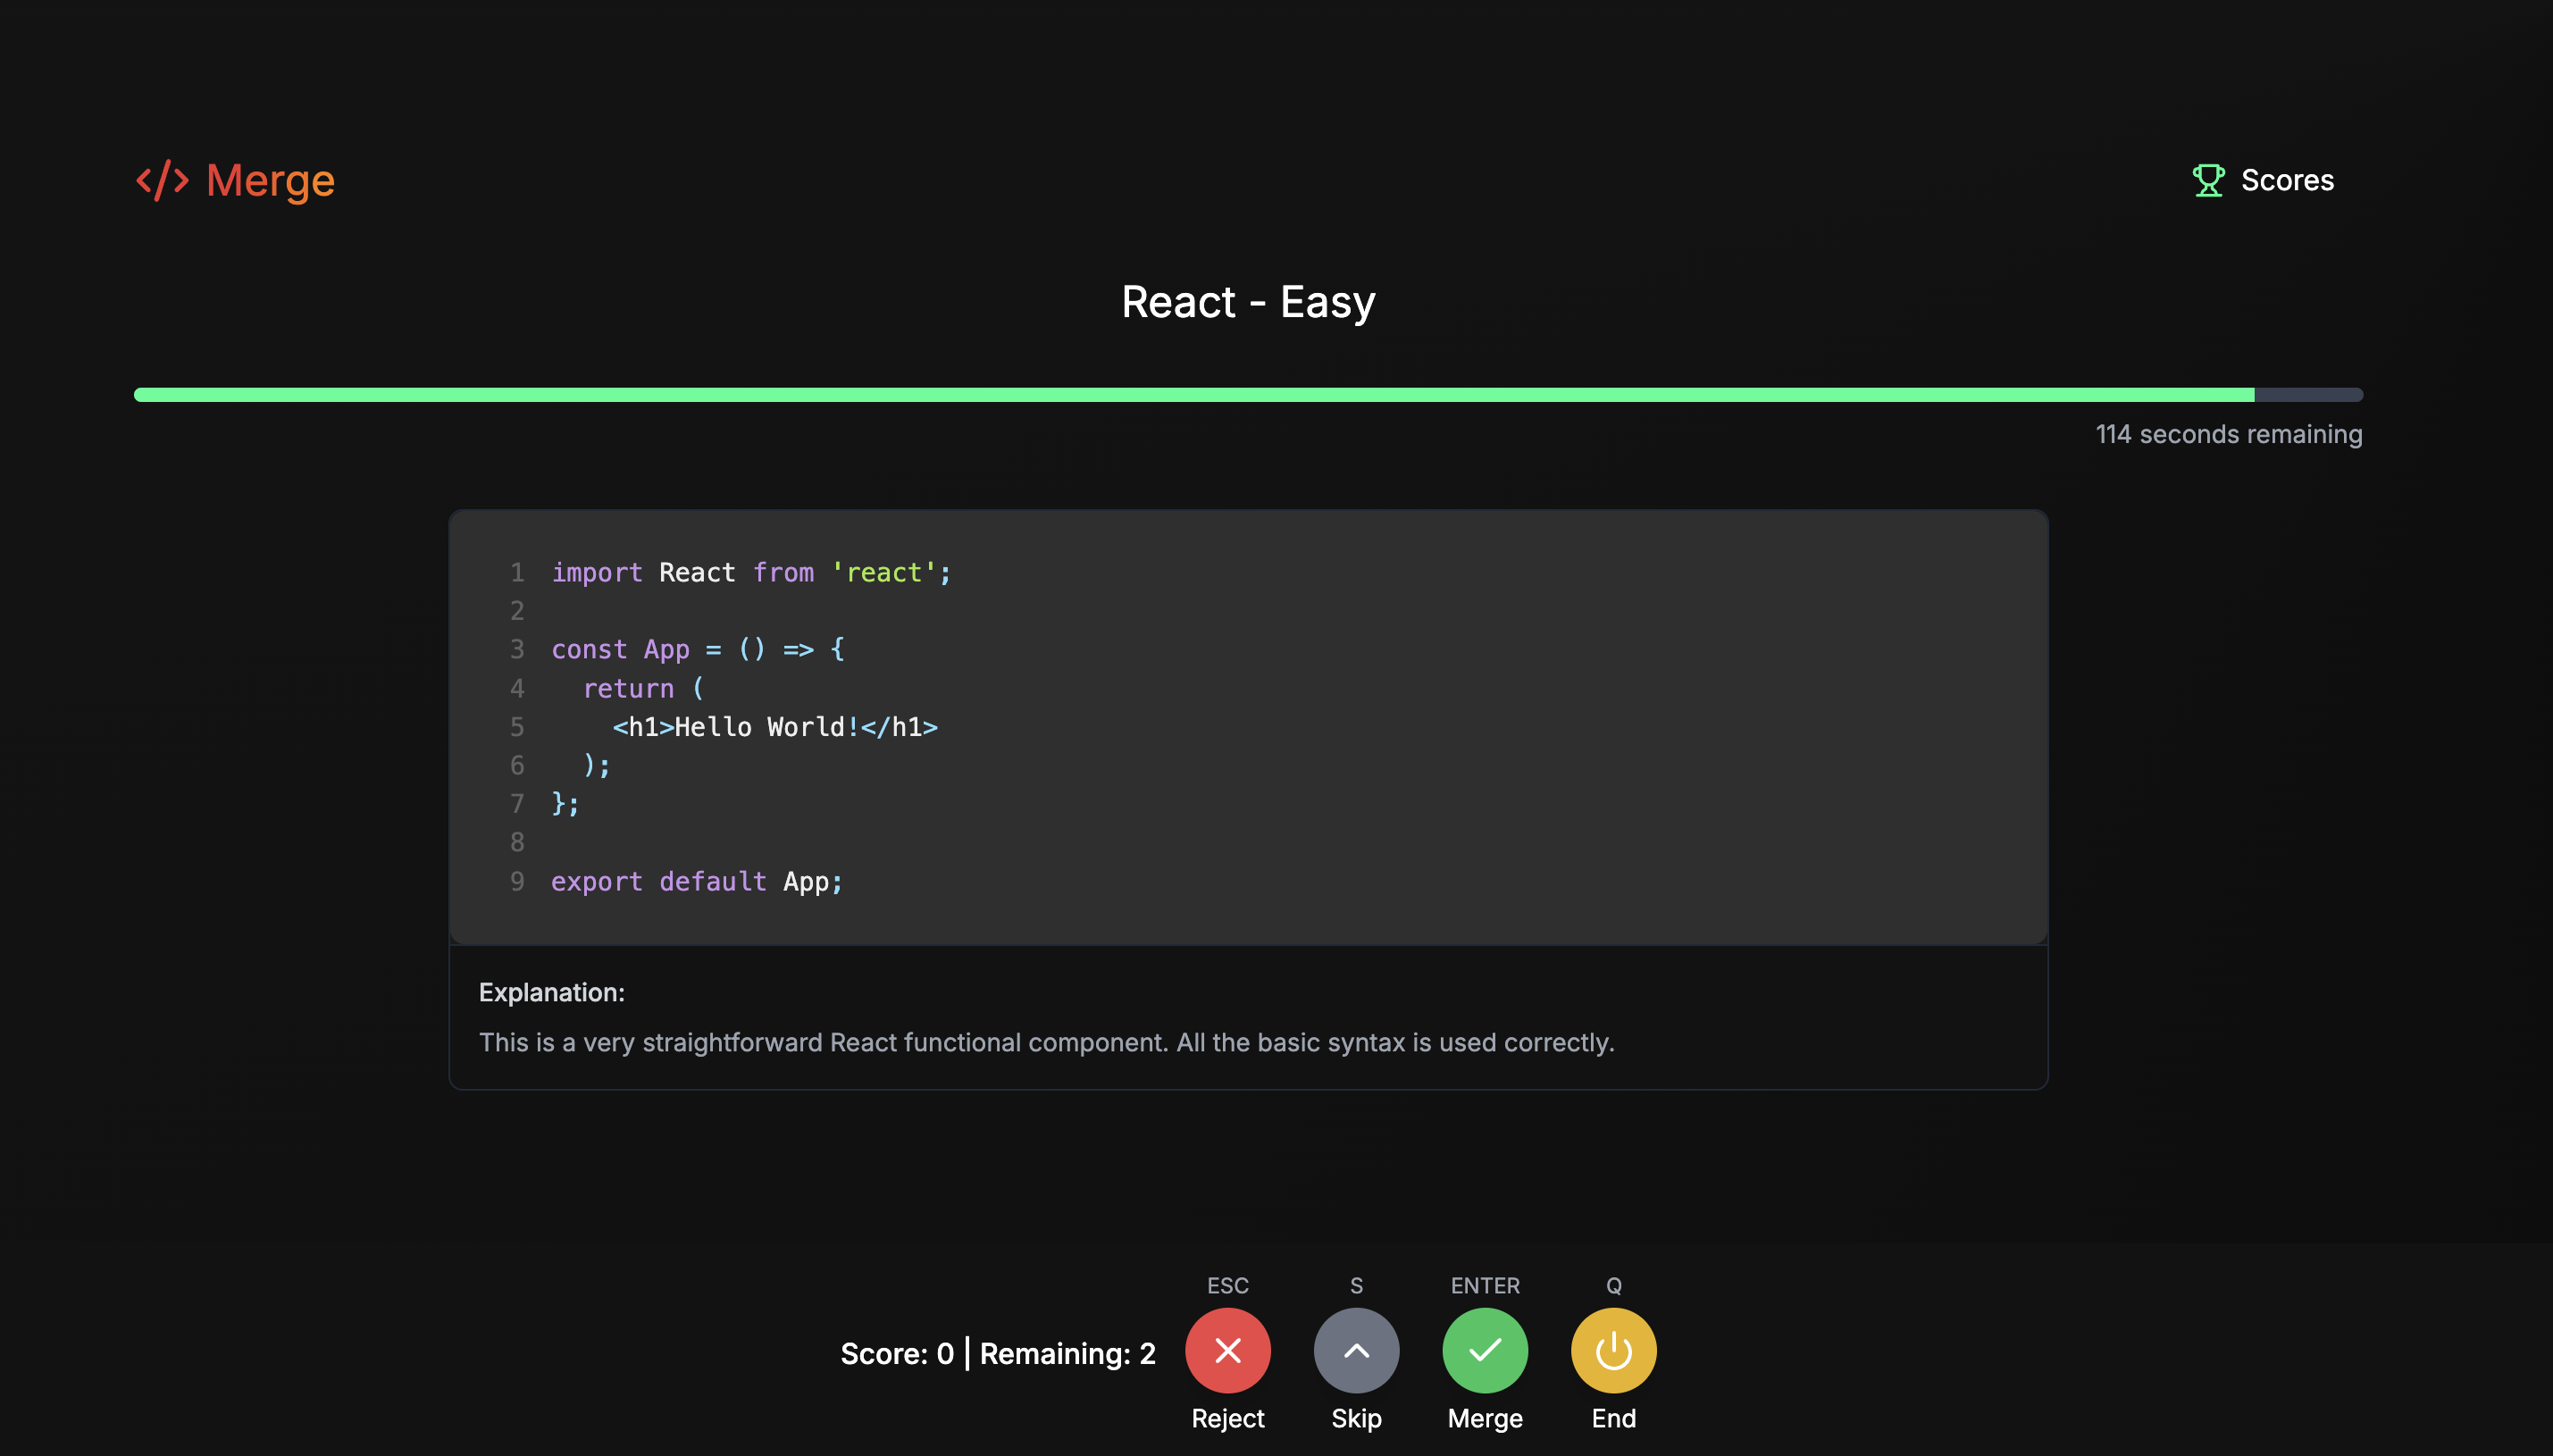
Task: Click the import React code line
Action: 750,572
